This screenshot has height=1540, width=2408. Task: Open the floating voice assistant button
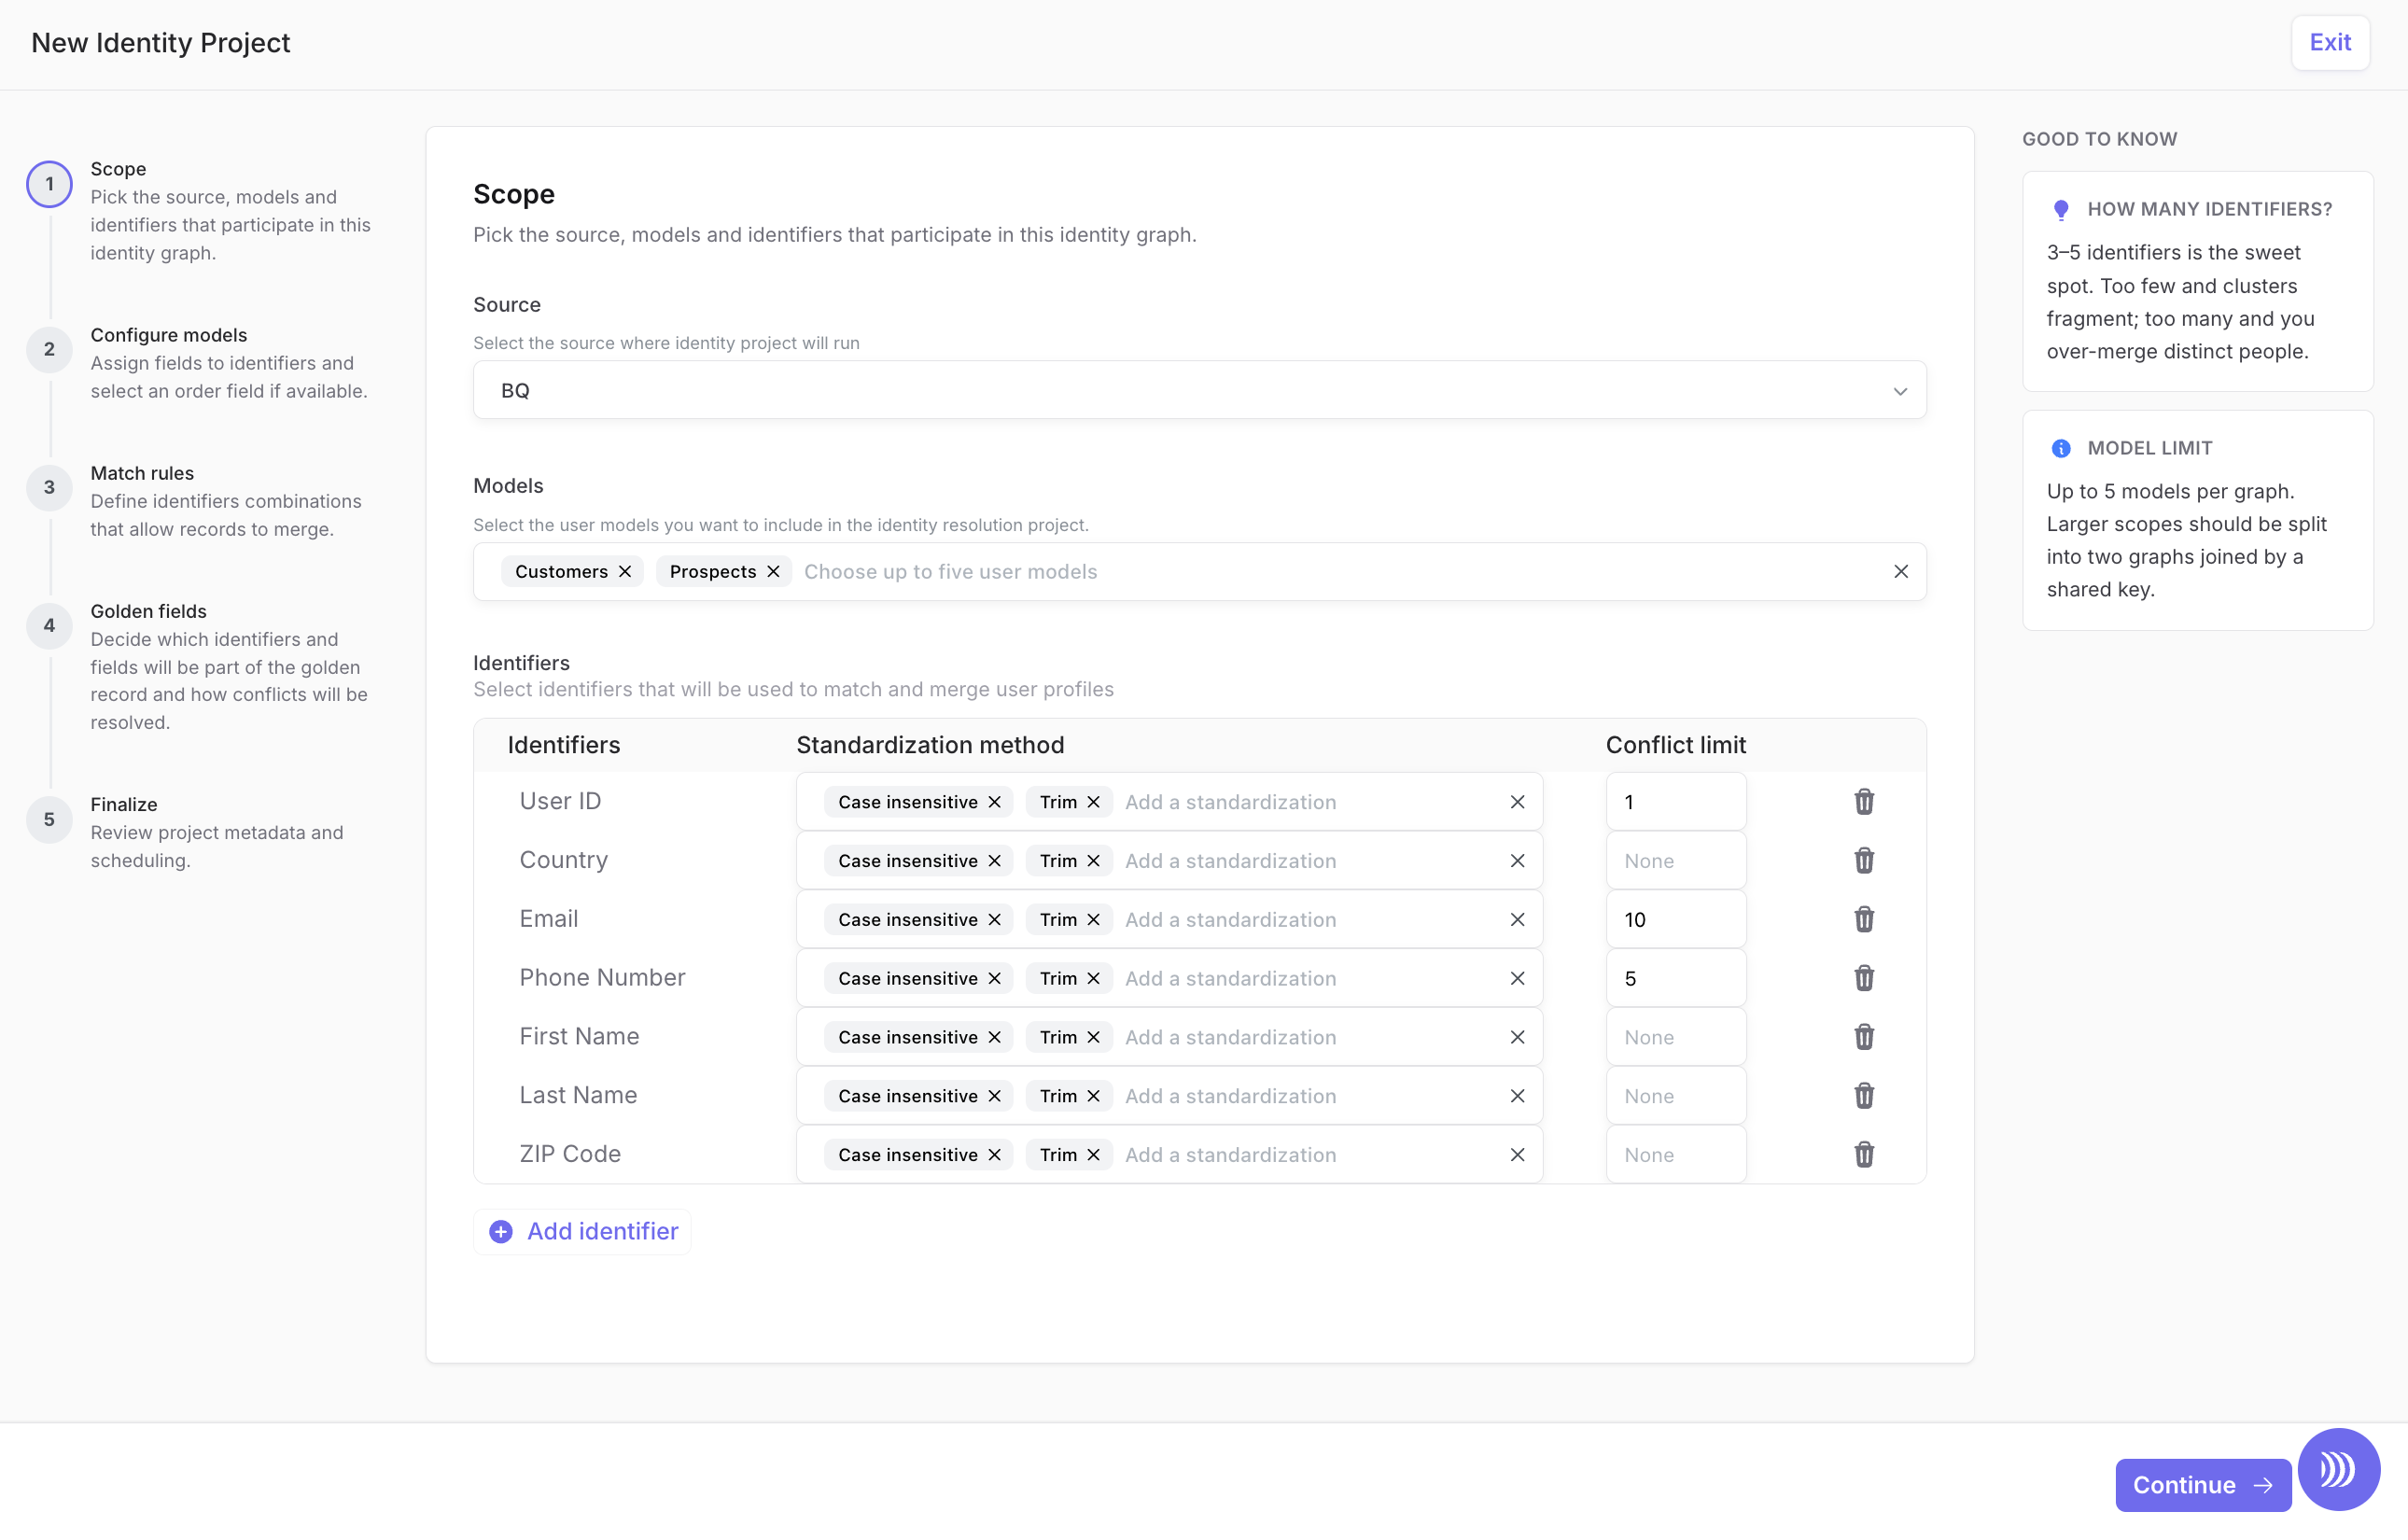coord(2338,1469)
